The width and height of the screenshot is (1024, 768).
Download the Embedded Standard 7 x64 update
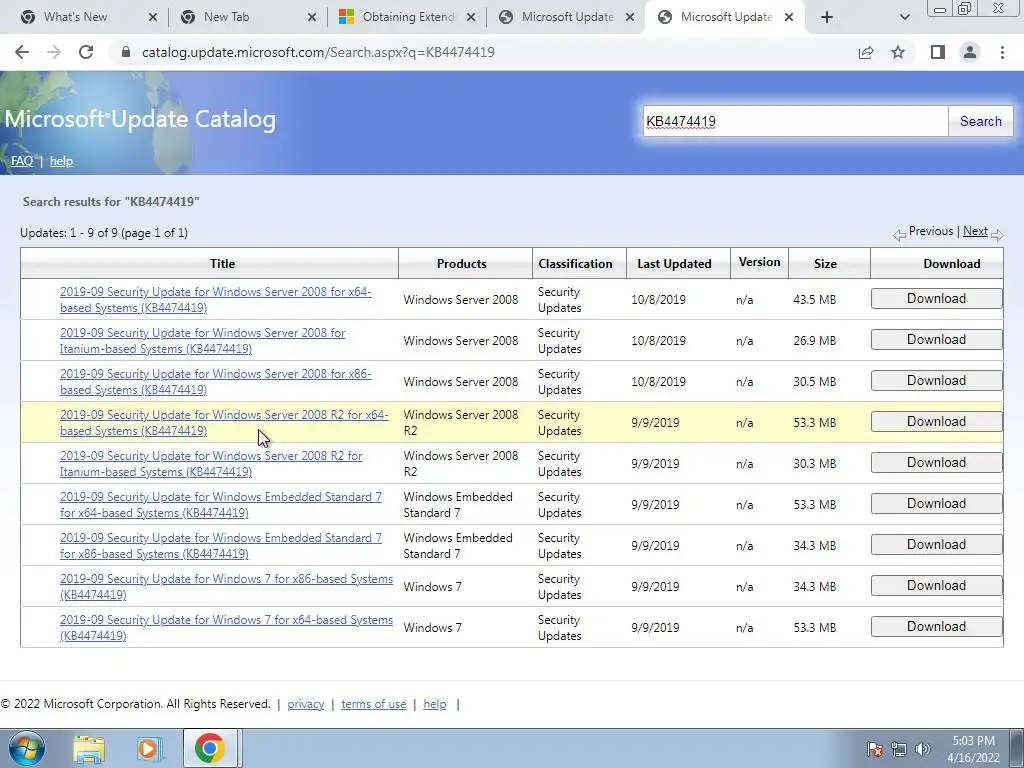tap(936, 504)
